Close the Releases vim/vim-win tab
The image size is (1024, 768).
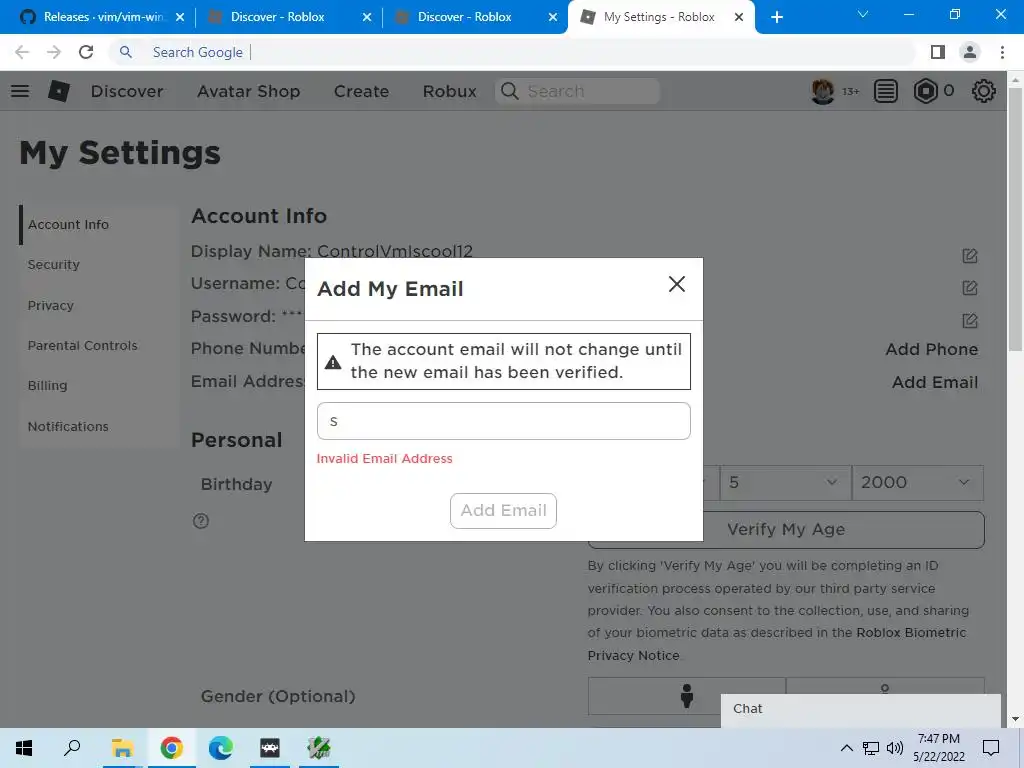(180, 18)
